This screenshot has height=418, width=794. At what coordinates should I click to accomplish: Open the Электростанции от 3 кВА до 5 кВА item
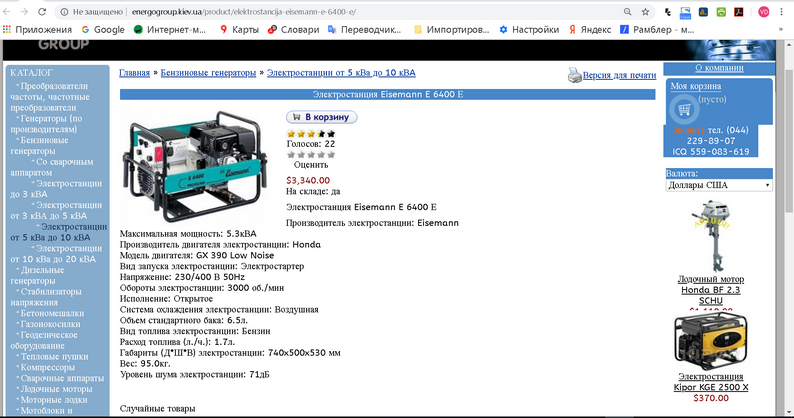[x=56, y=211]
